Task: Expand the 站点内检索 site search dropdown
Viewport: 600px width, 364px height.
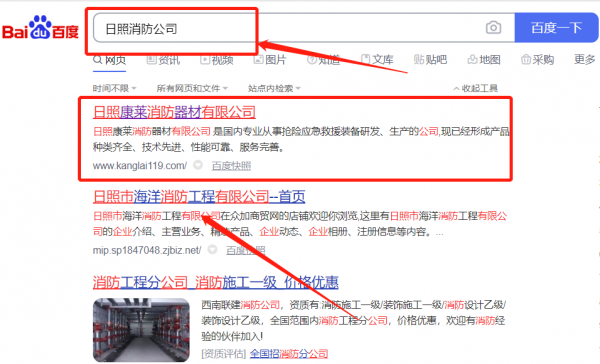Action: pyautogui.click(x=274, y=88)
